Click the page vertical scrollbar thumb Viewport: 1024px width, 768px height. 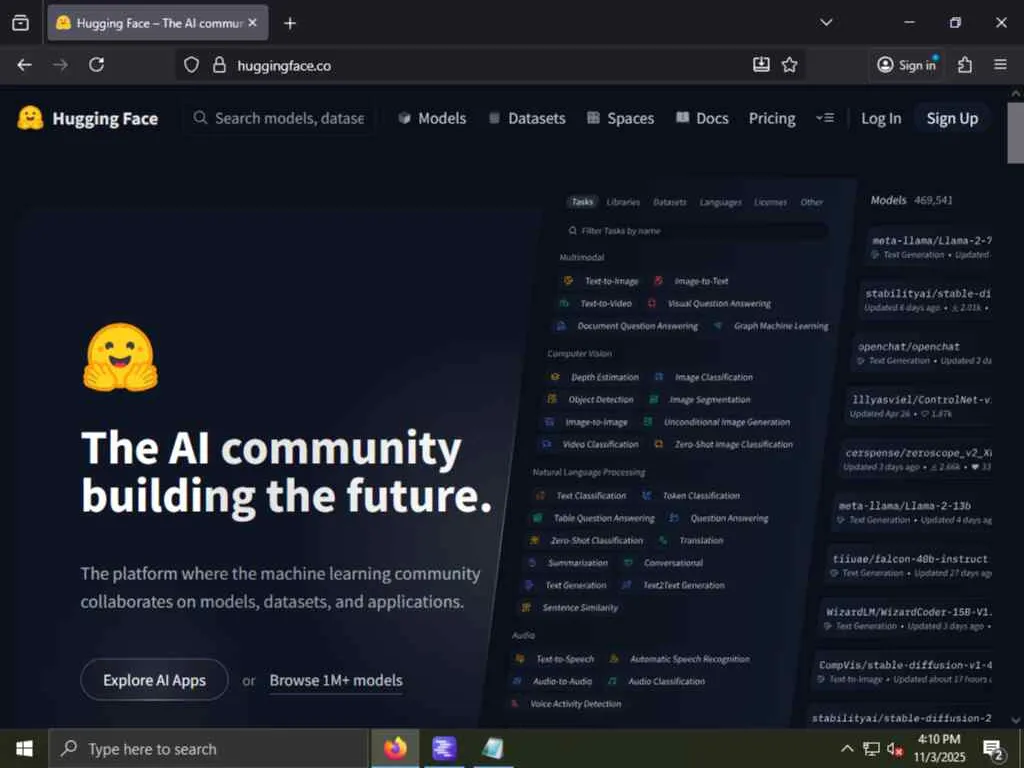point(1016,133)
